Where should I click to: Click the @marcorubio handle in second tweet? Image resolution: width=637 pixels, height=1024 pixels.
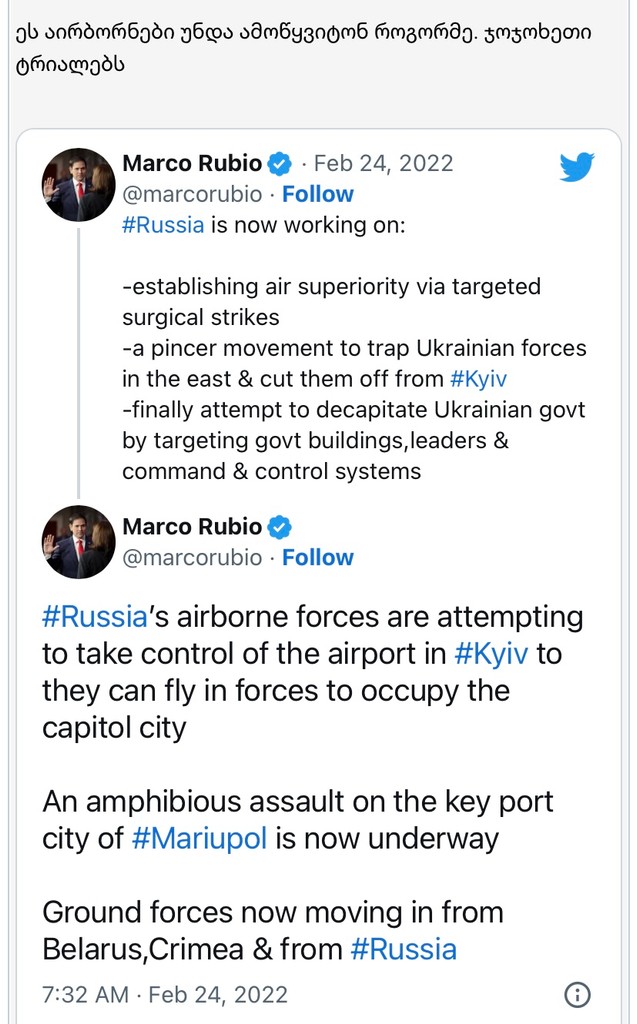coord(192,558)
